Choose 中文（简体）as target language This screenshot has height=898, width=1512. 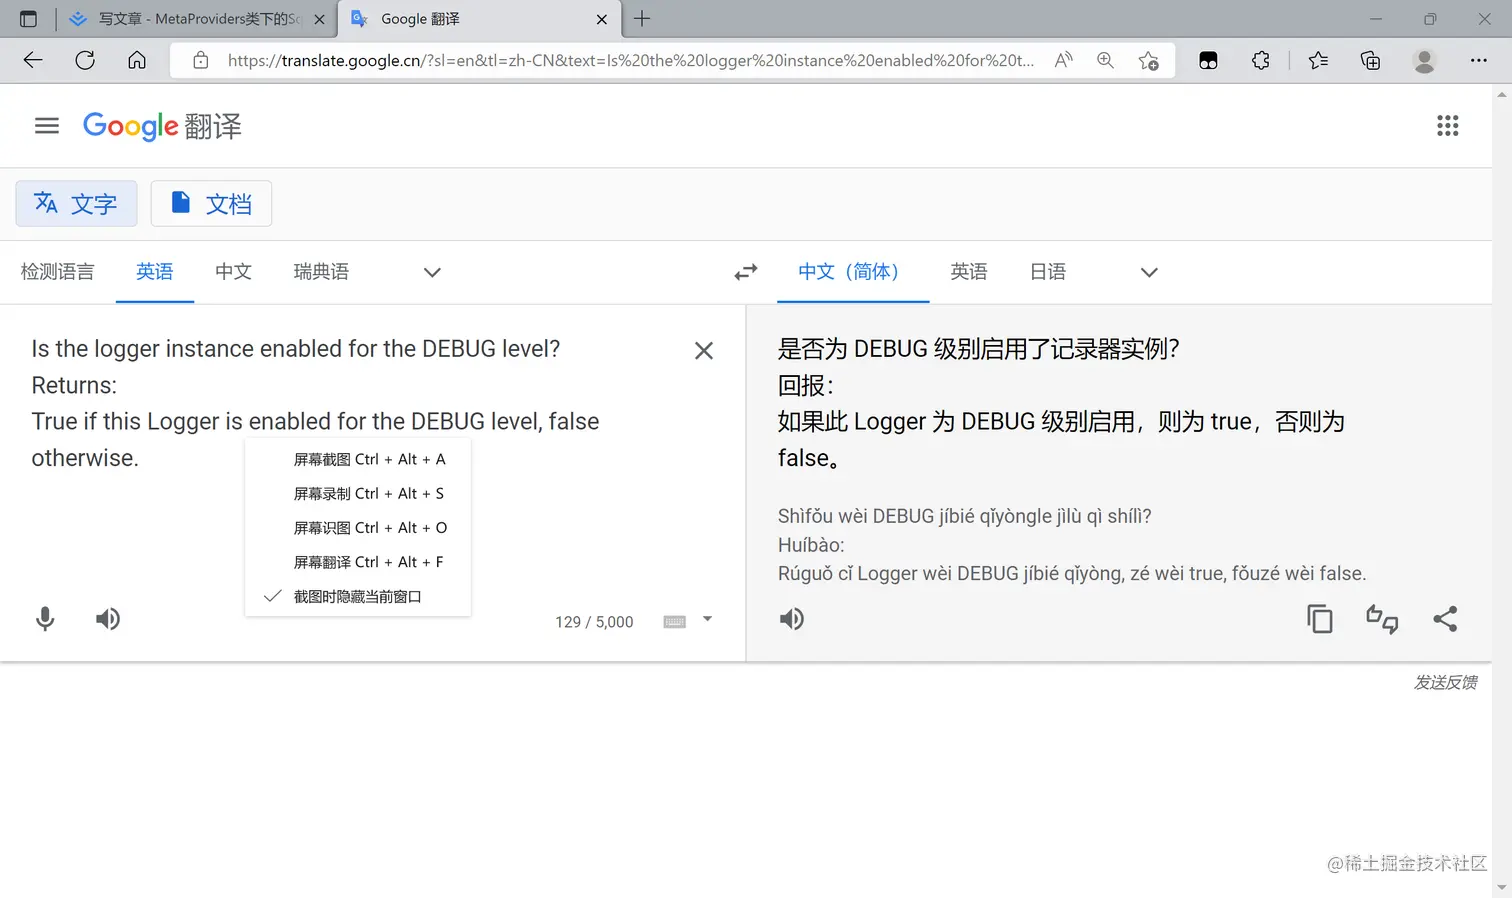[x=853, y=272]
